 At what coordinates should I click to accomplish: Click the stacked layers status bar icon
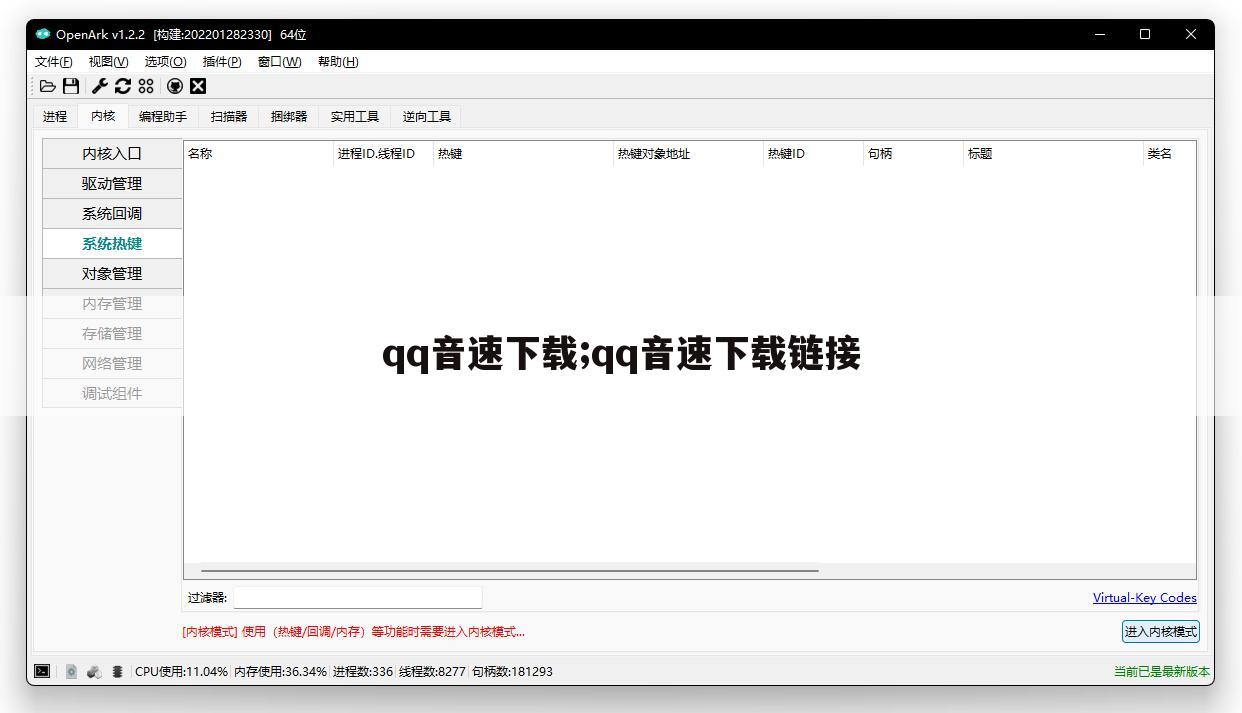[x=117, y=671]
